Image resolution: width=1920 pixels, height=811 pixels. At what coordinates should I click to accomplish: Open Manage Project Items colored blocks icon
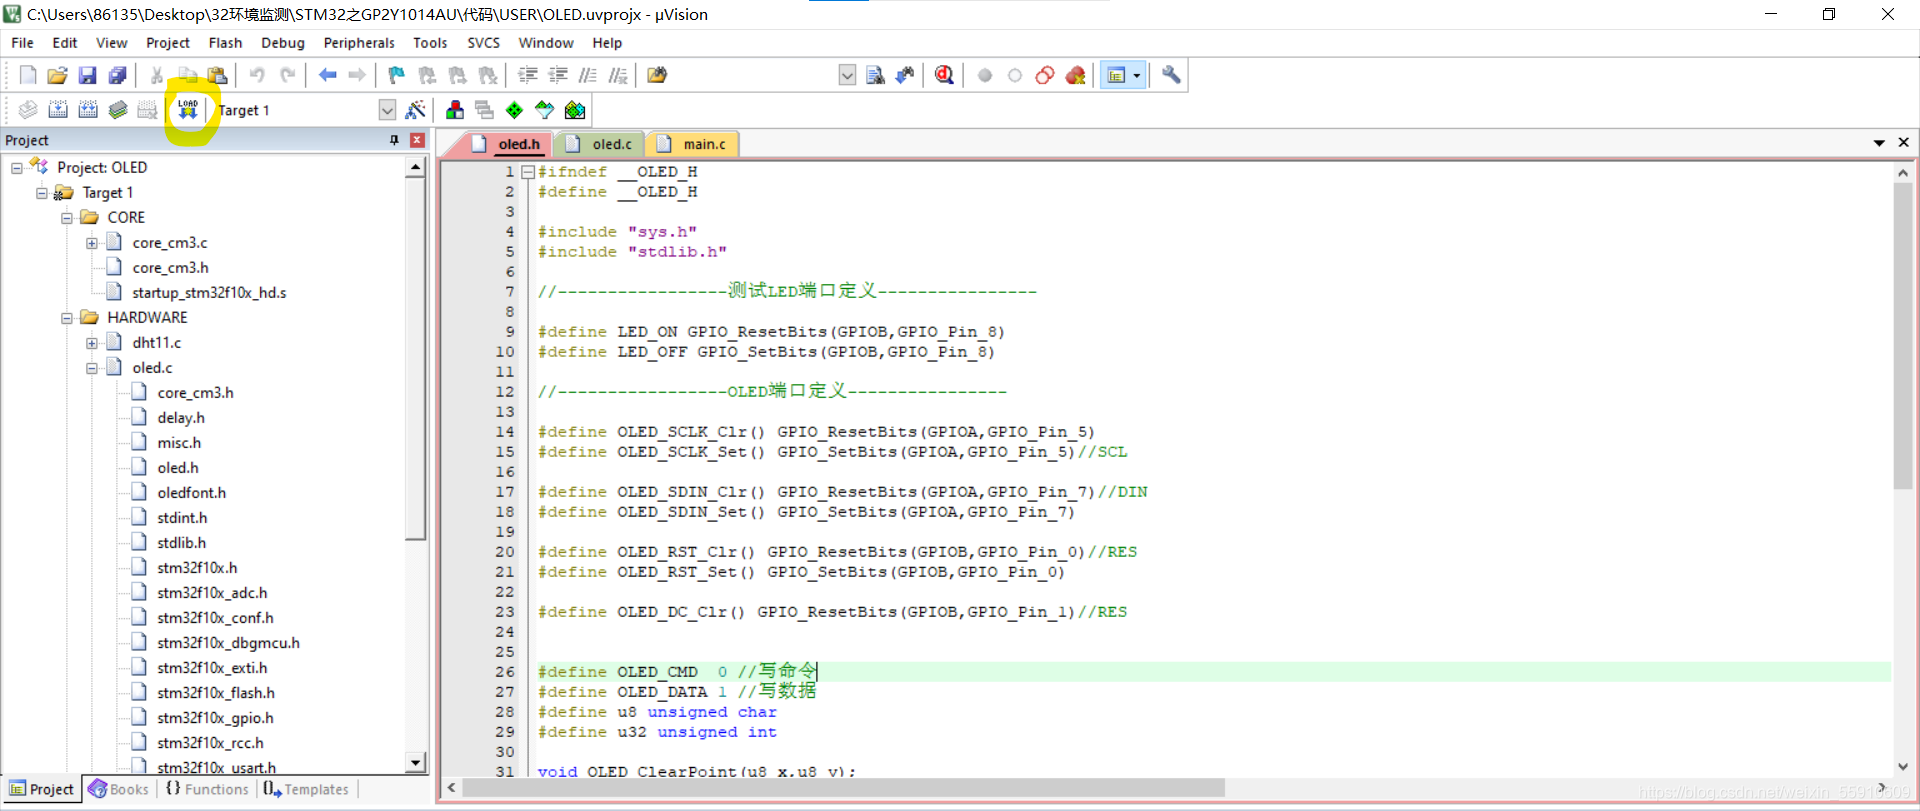coord(455,110)
